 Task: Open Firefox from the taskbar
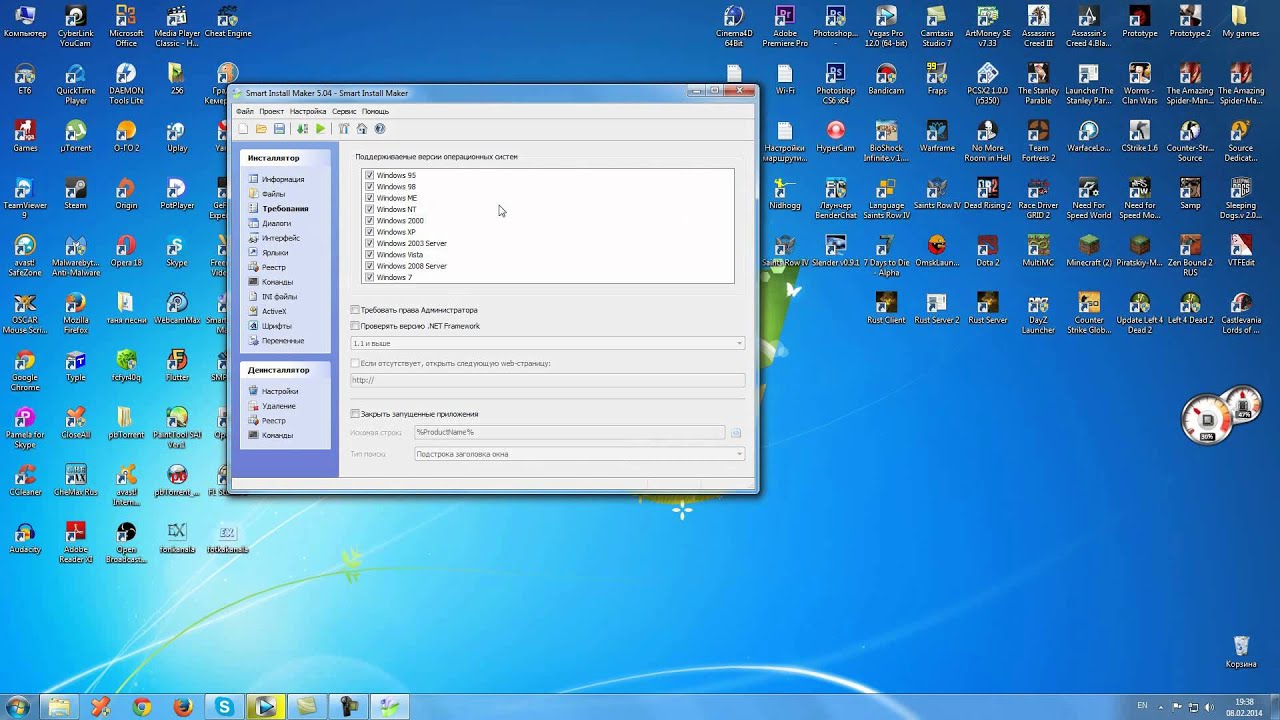182,707
